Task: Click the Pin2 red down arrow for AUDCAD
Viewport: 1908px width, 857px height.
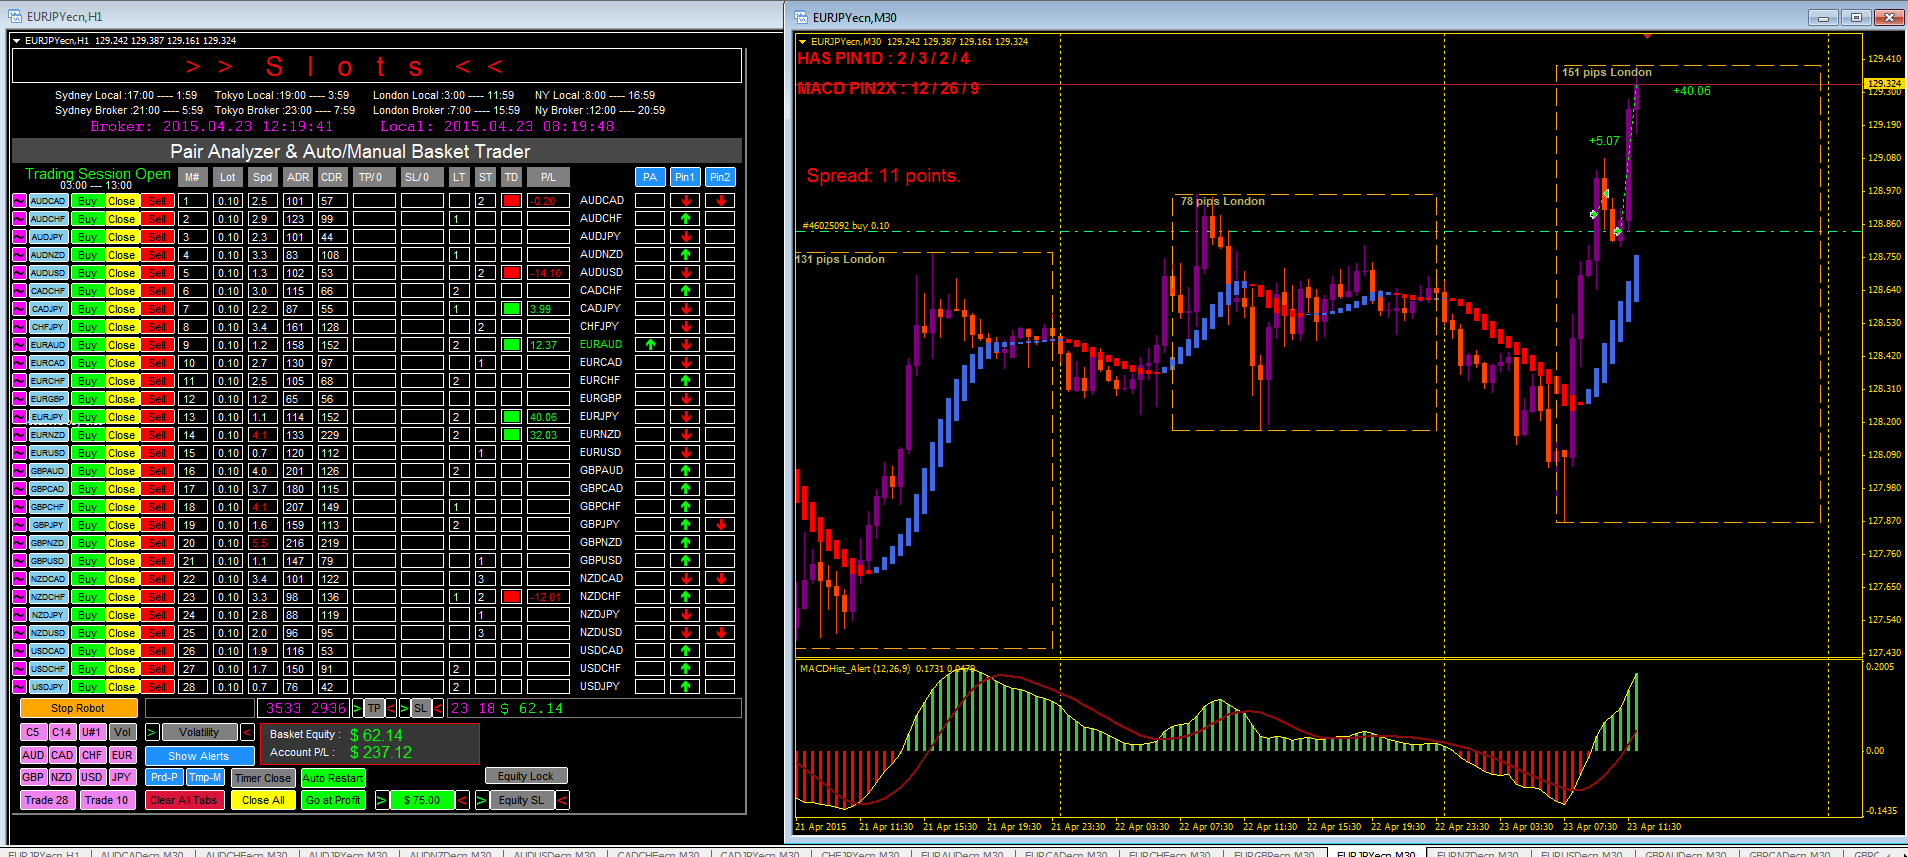Action: point(720,201)
